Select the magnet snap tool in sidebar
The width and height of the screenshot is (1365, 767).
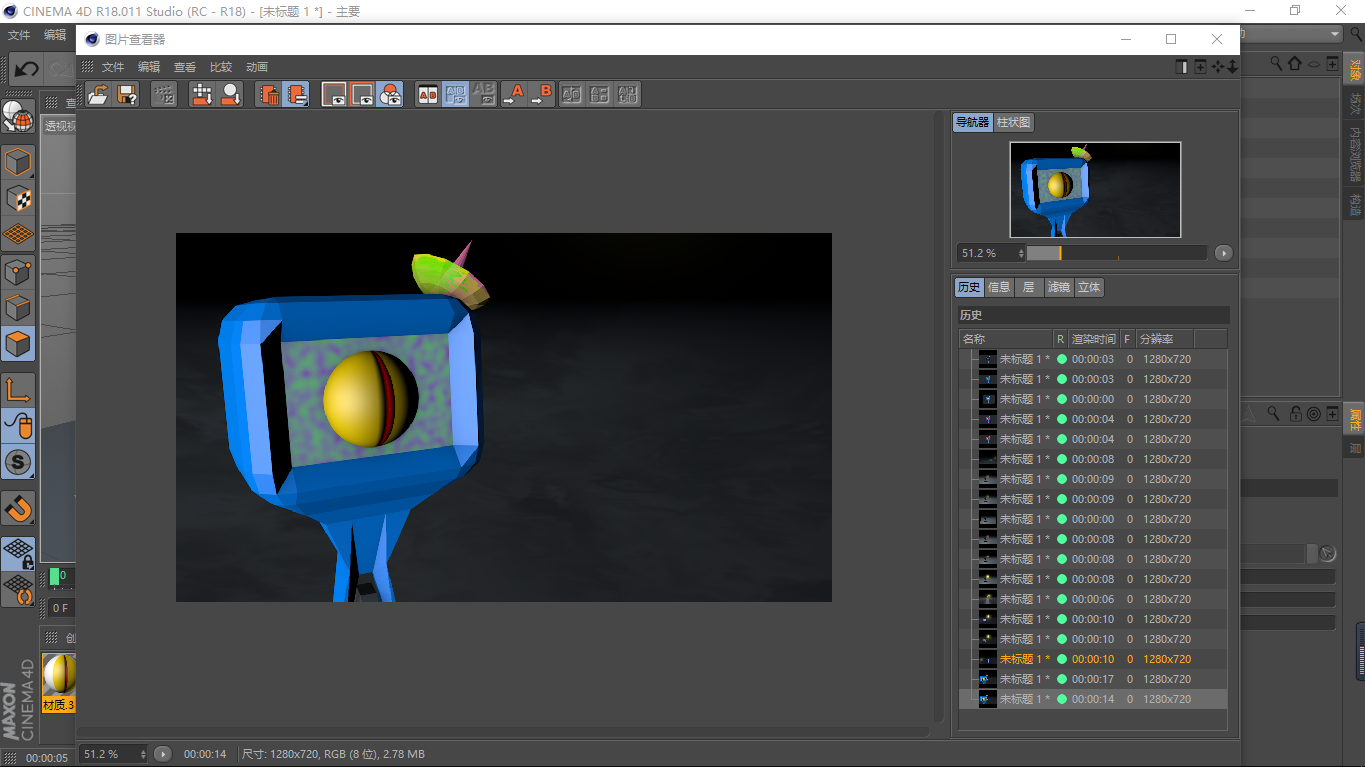[18, 509]
